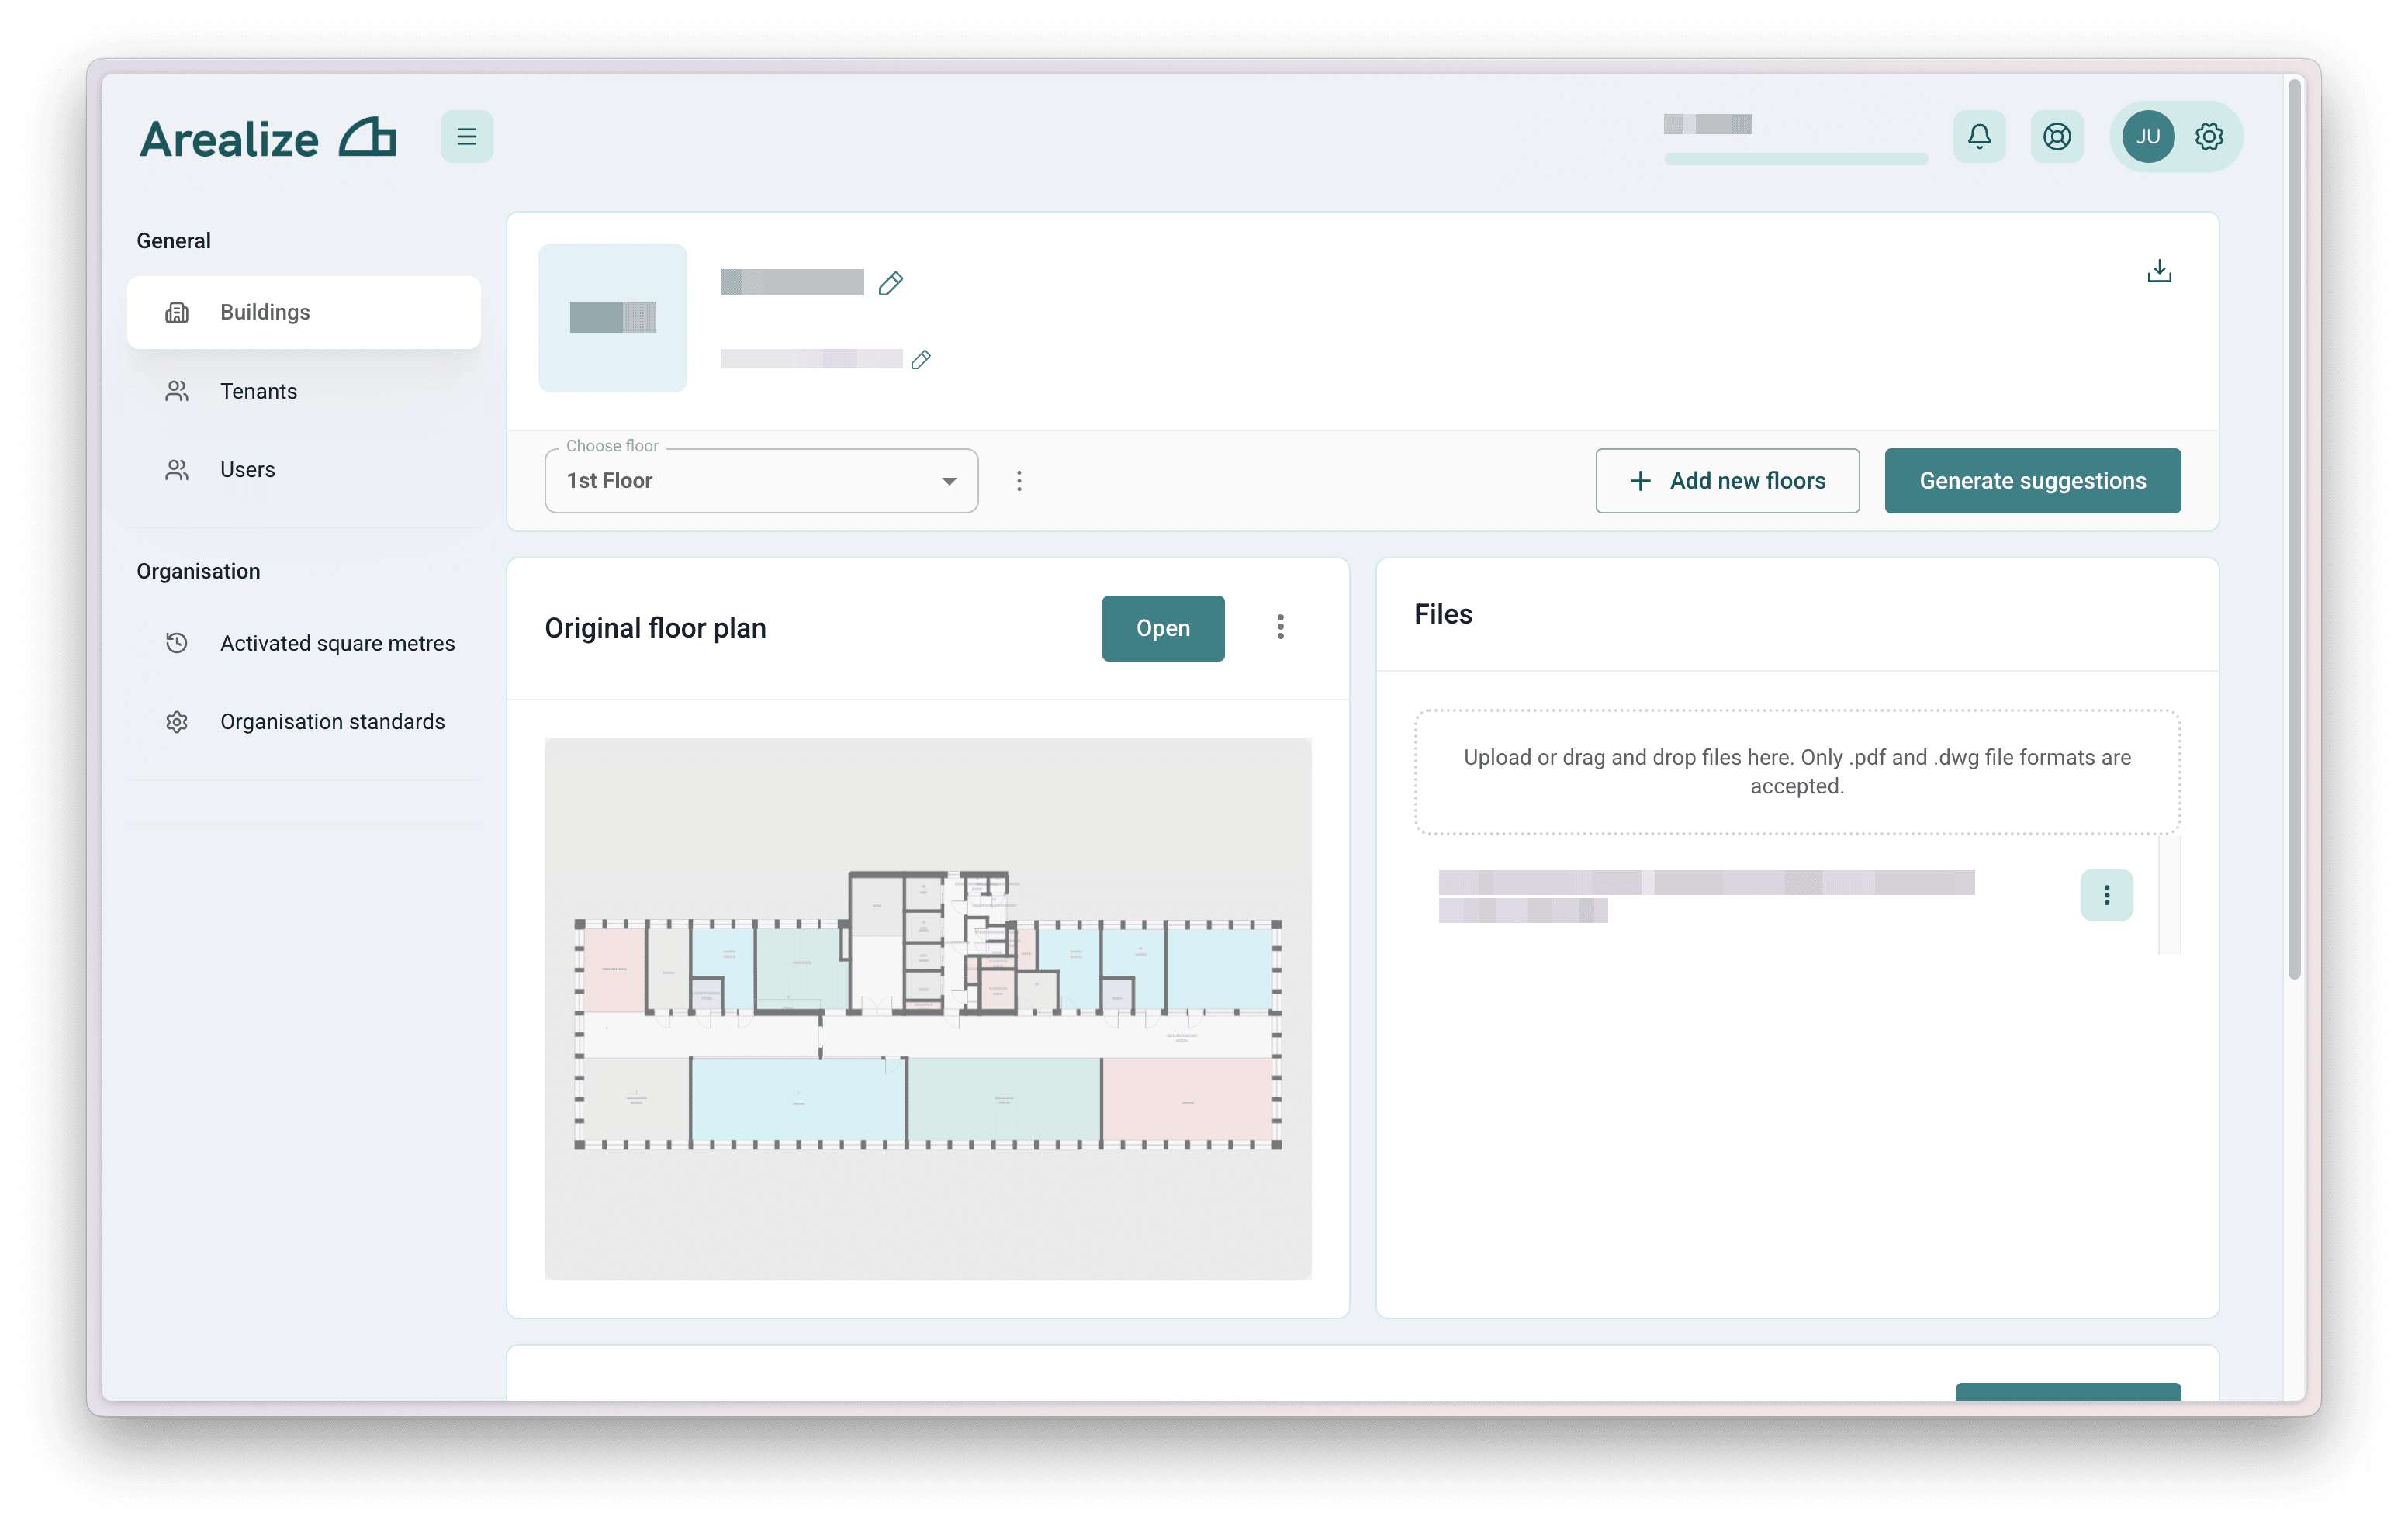Open the settings gear in the header
2408x1531 pixels.
tap(2208, 137)
